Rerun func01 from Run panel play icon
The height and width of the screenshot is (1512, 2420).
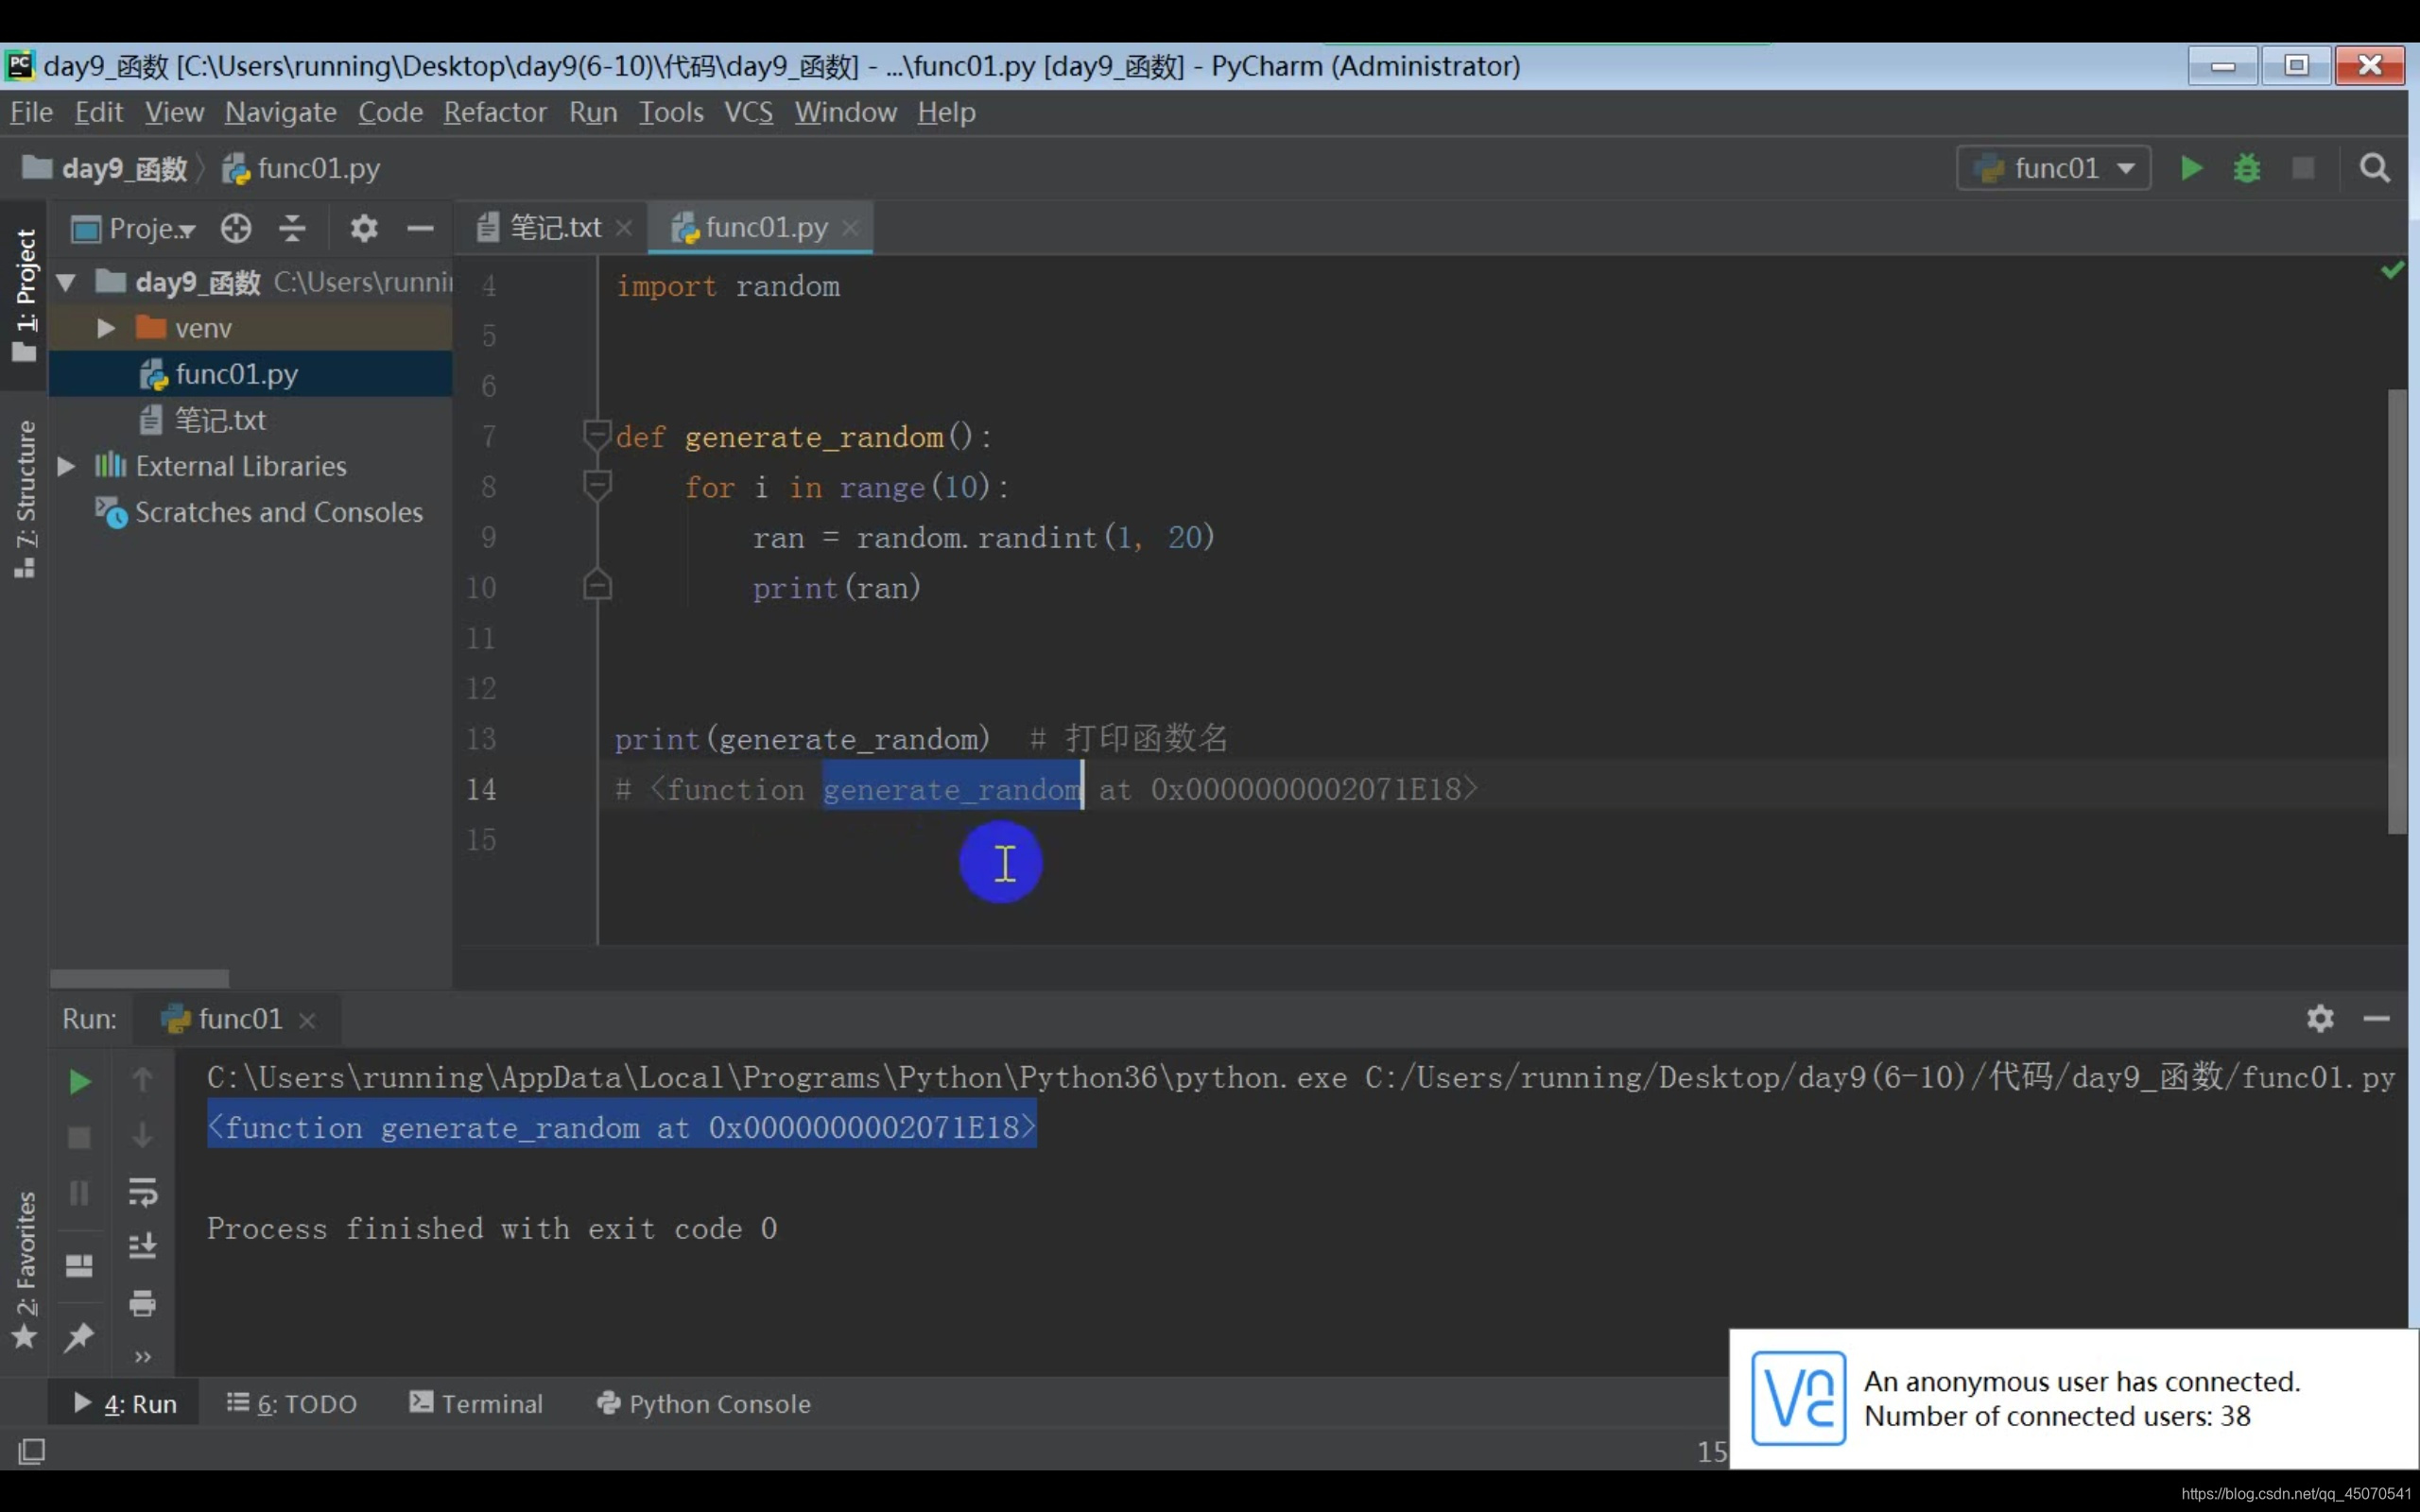click(79, 1081)
